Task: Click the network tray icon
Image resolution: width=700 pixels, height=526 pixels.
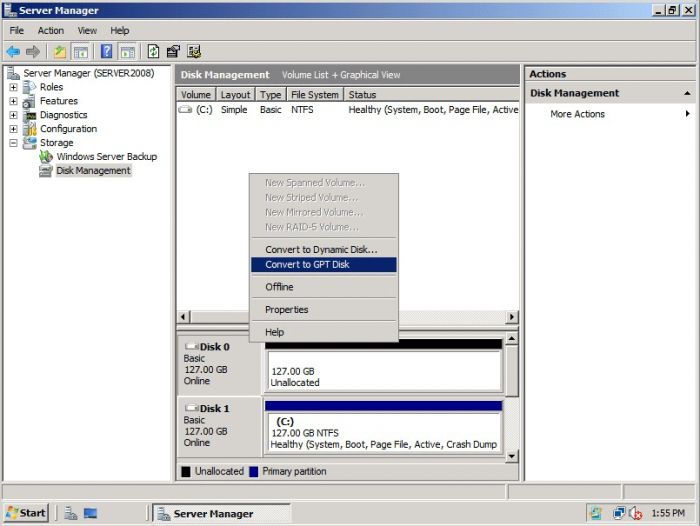Action: 619,513
